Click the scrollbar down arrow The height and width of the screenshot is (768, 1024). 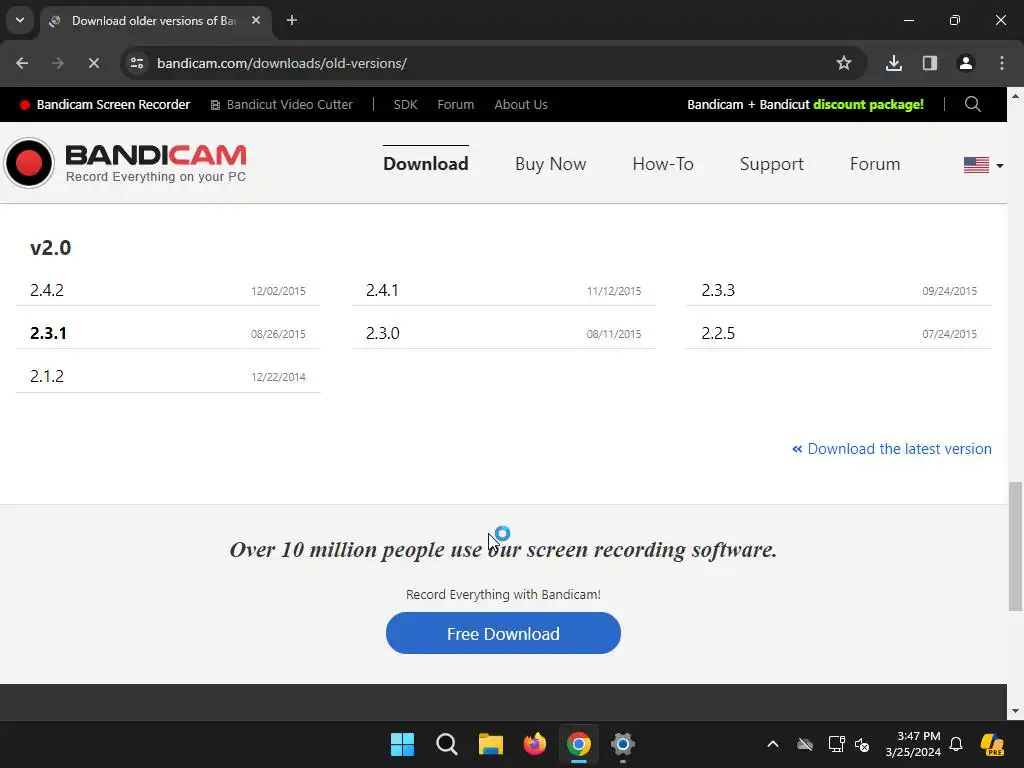click(x=1015, y=711)
